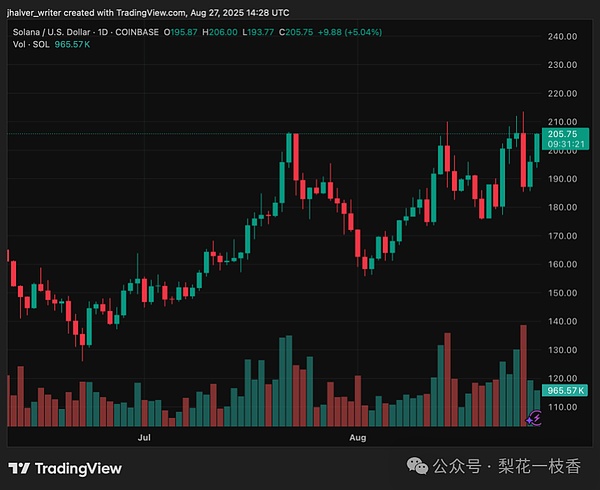Click the 130.00 price axis label
The width and height of the screenshot is (600, 490).
coord(562,350)
